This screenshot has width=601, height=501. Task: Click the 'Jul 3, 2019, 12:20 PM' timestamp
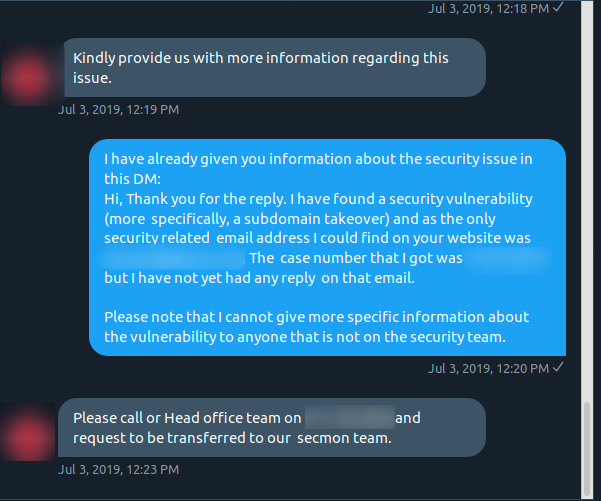488,368
